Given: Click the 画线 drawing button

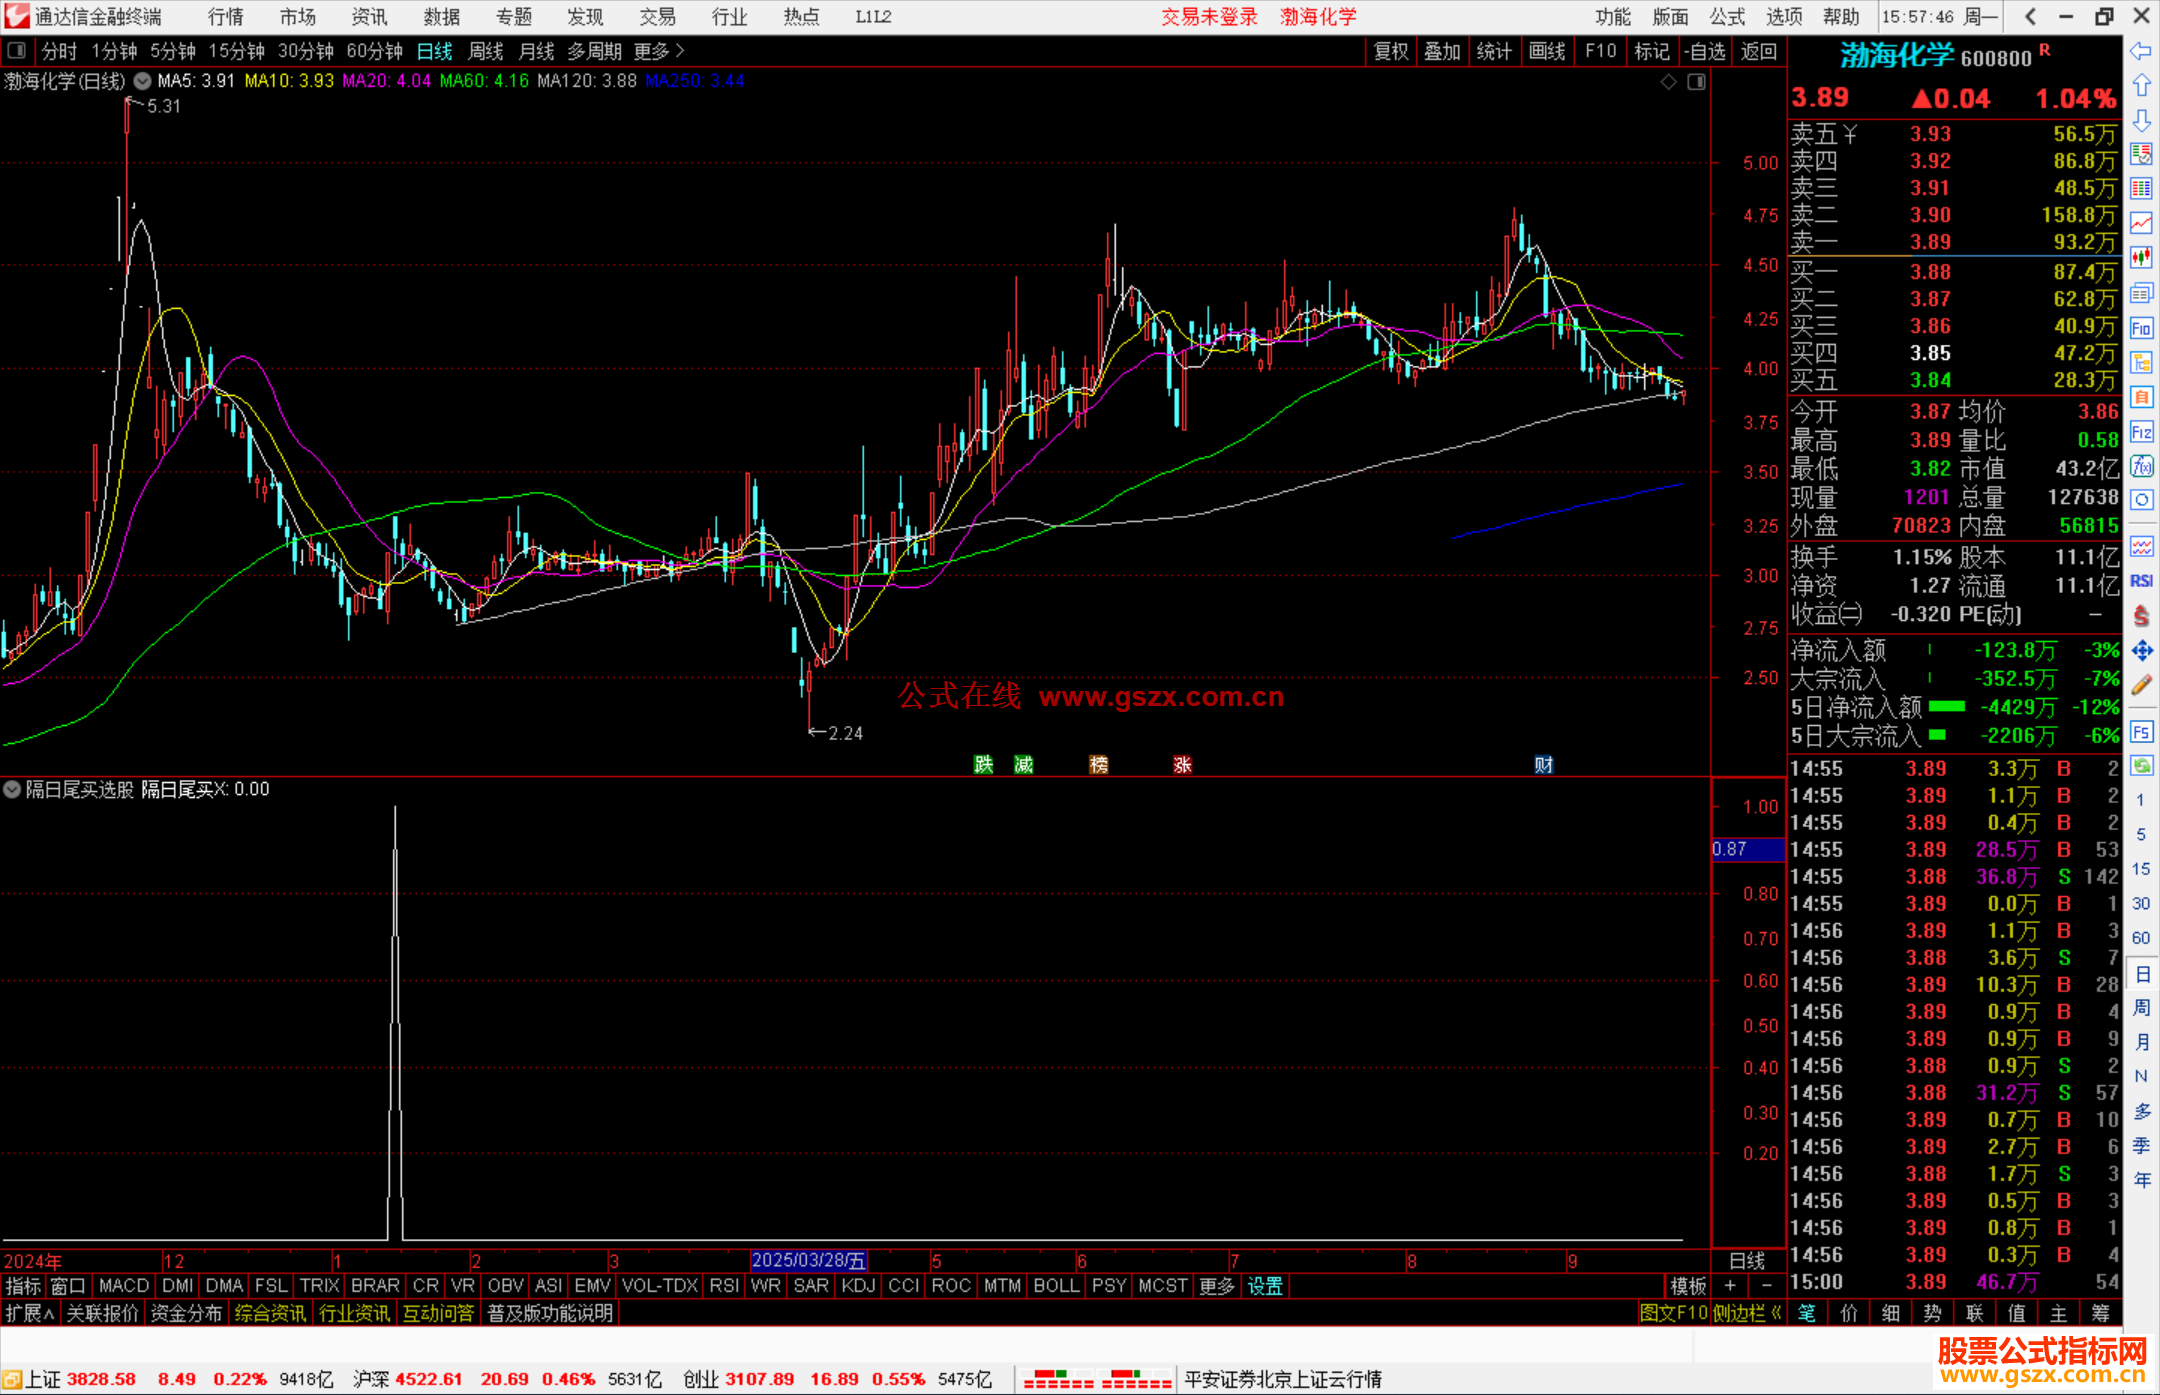Looking at the screenshot, I should (1547, 51).
